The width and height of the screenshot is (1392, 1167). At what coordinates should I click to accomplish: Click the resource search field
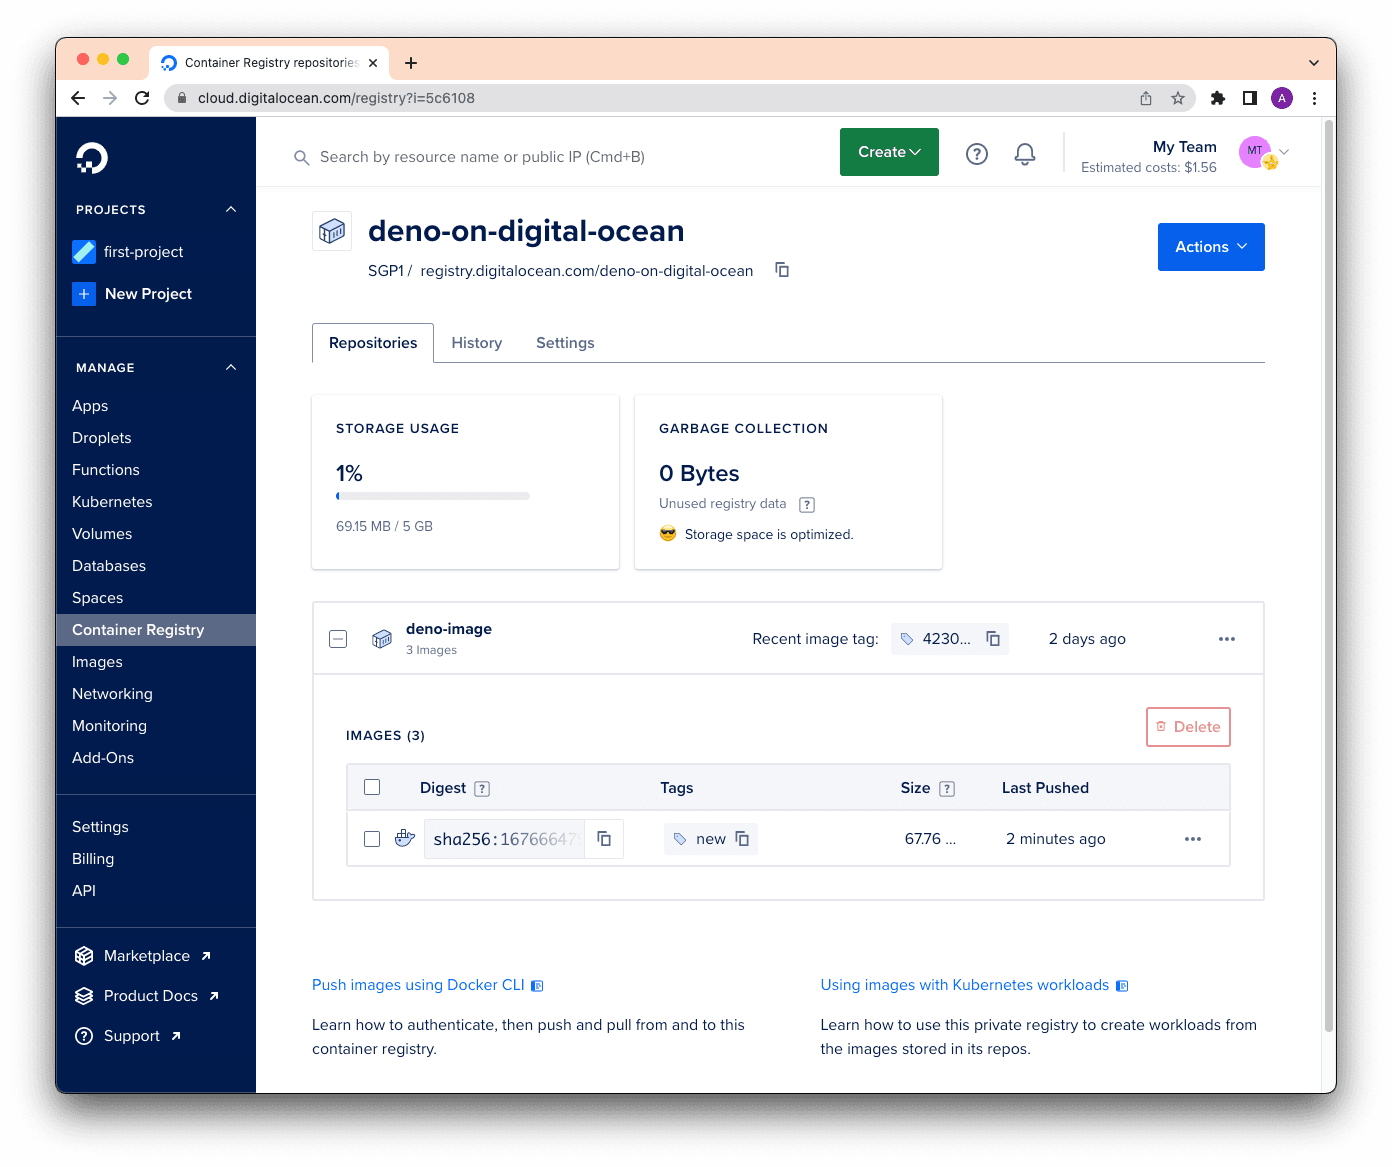[482, 157]
